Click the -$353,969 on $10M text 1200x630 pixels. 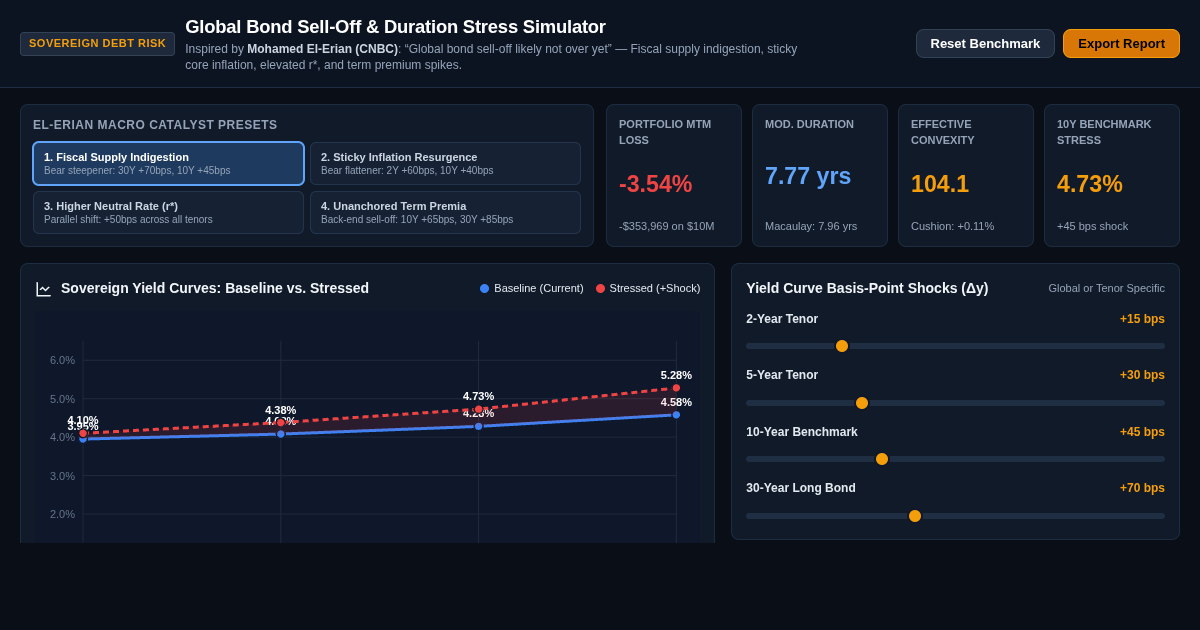pyautogui.click(x=667, y=226)
